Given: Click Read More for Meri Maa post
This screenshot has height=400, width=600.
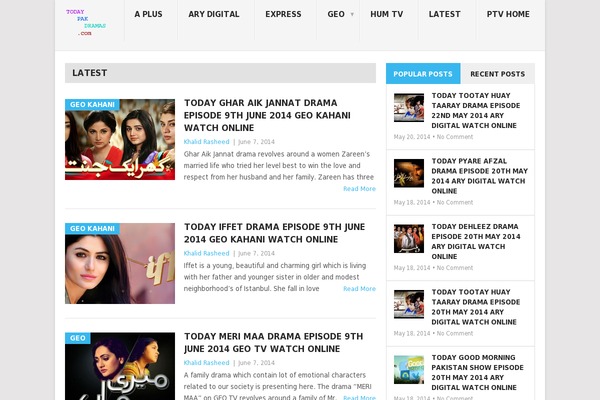Looking at the screenshot, I should click(x=359, y=397).
